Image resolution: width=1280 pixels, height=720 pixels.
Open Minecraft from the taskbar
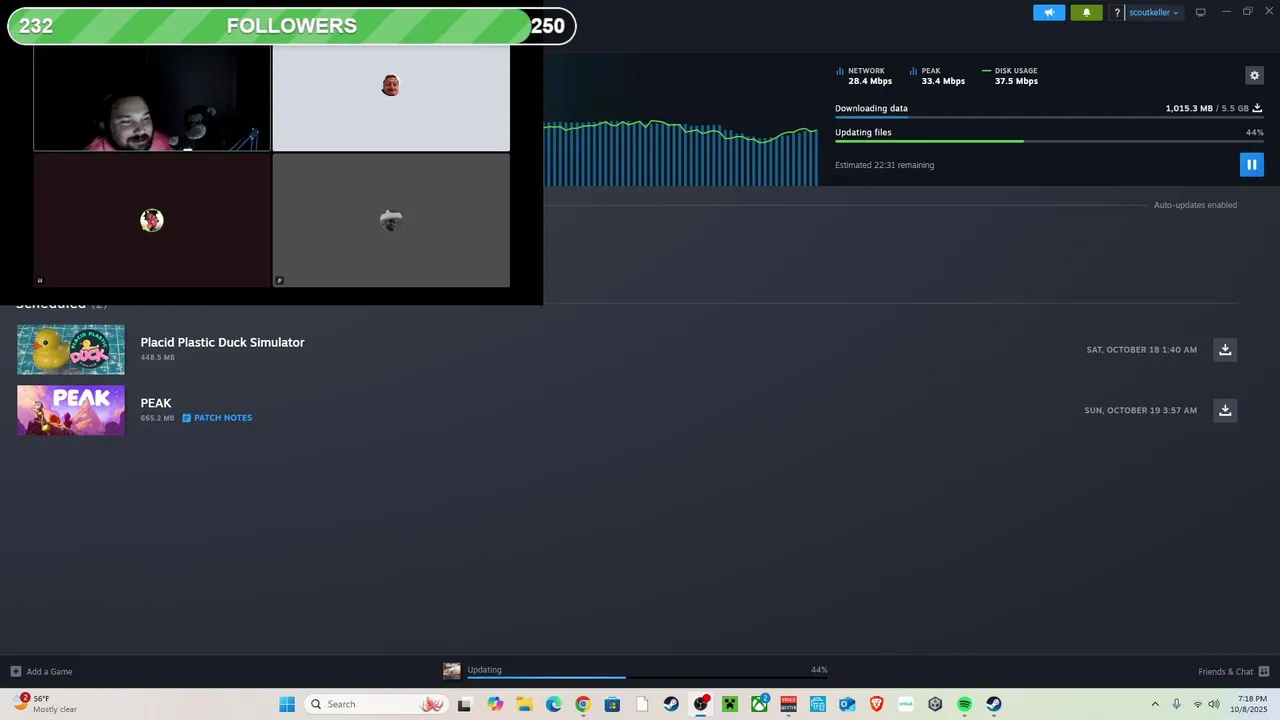point(730,704)
